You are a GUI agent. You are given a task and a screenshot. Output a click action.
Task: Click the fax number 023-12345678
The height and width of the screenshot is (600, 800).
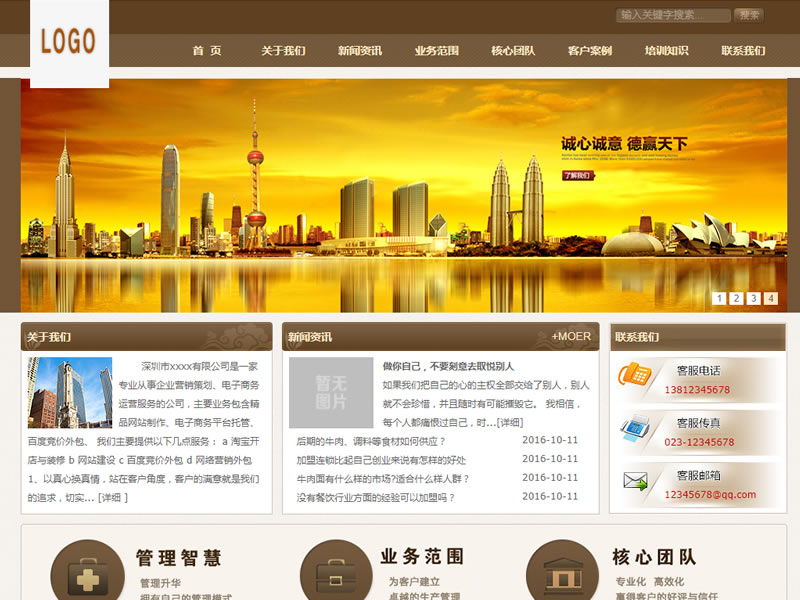tap(699, 442)
